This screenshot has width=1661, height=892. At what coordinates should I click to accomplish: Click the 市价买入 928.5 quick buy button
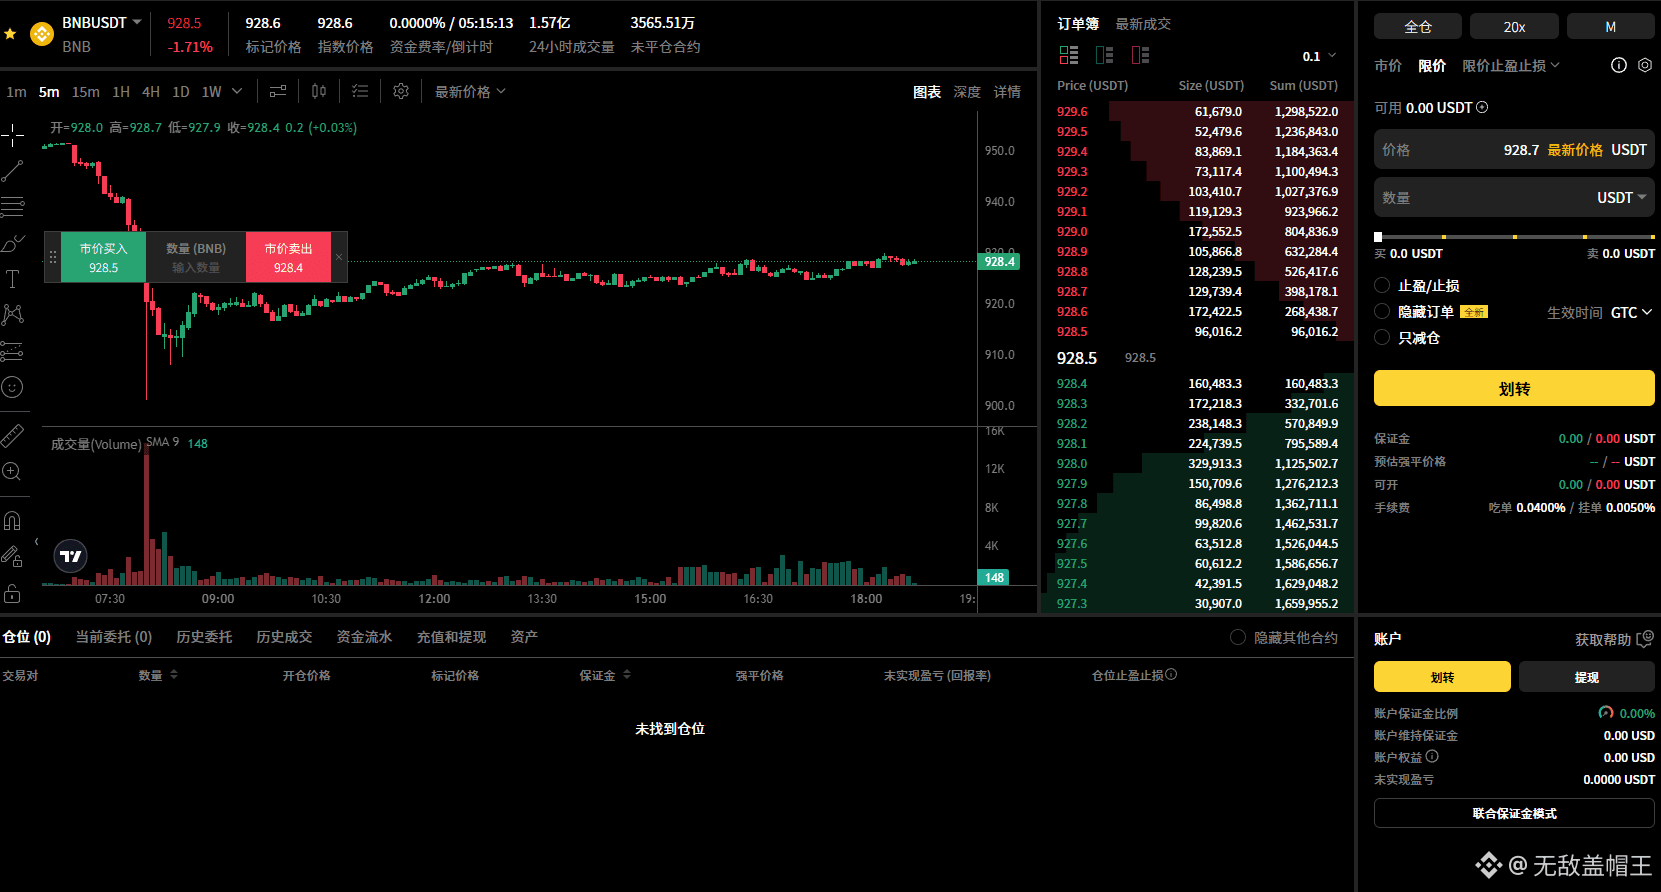[104, 257]
